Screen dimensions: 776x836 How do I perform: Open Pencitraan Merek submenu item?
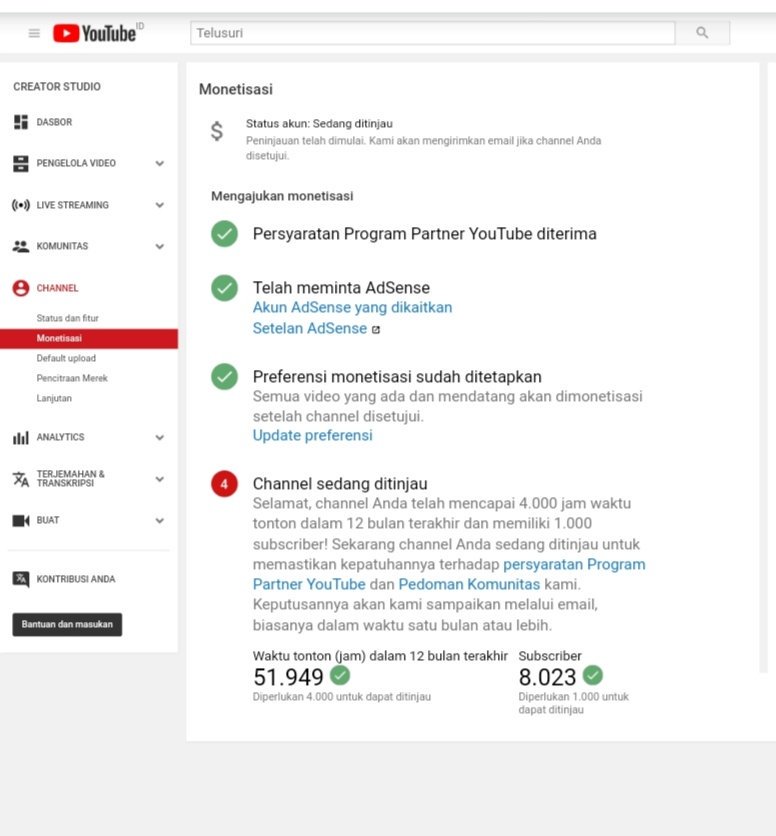pyautogui.click(x=72, y=378)
